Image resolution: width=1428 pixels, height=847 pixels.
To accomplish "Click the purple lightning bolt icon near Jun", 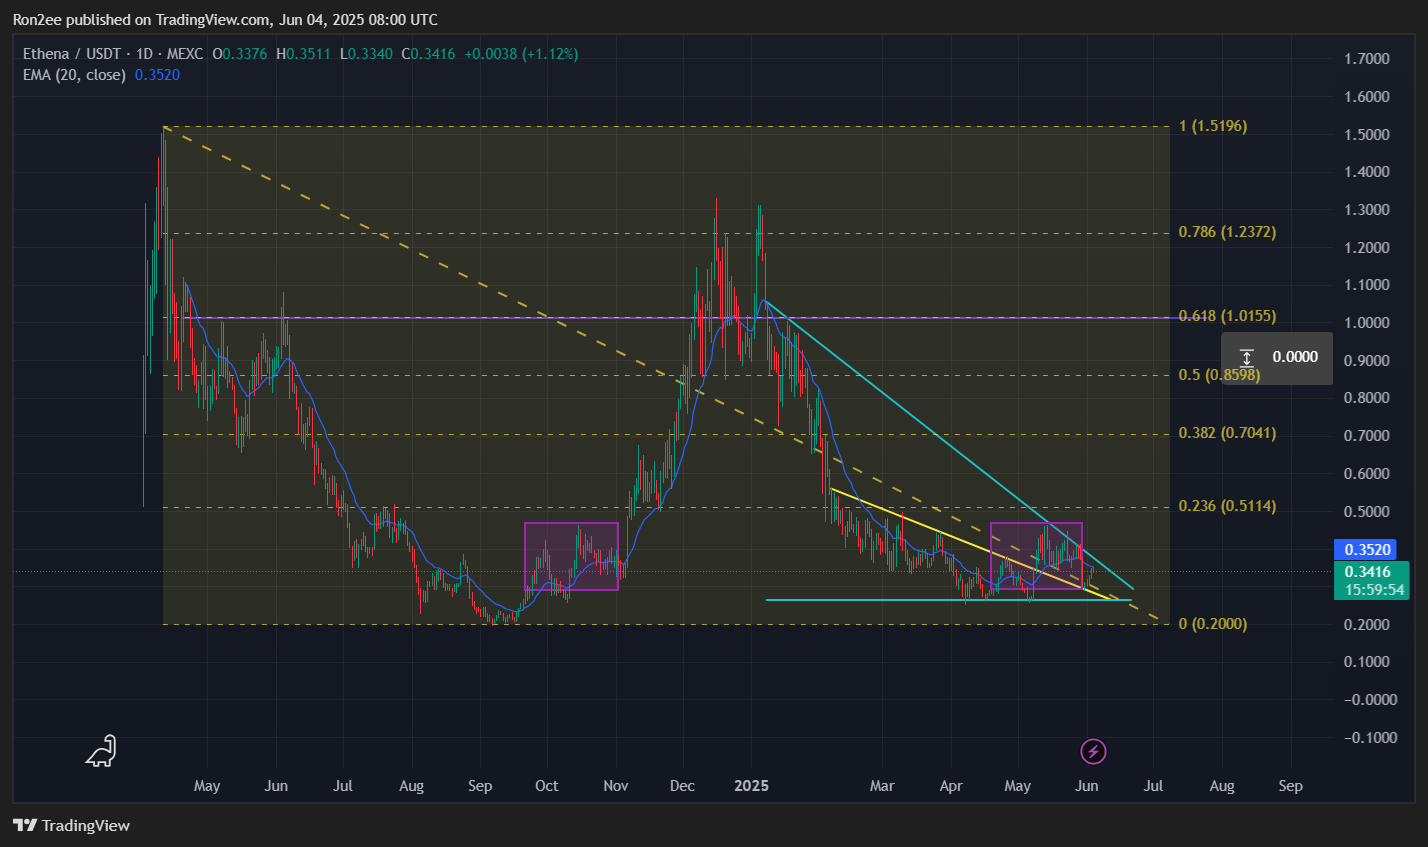I will click(x=1092, y=752).
